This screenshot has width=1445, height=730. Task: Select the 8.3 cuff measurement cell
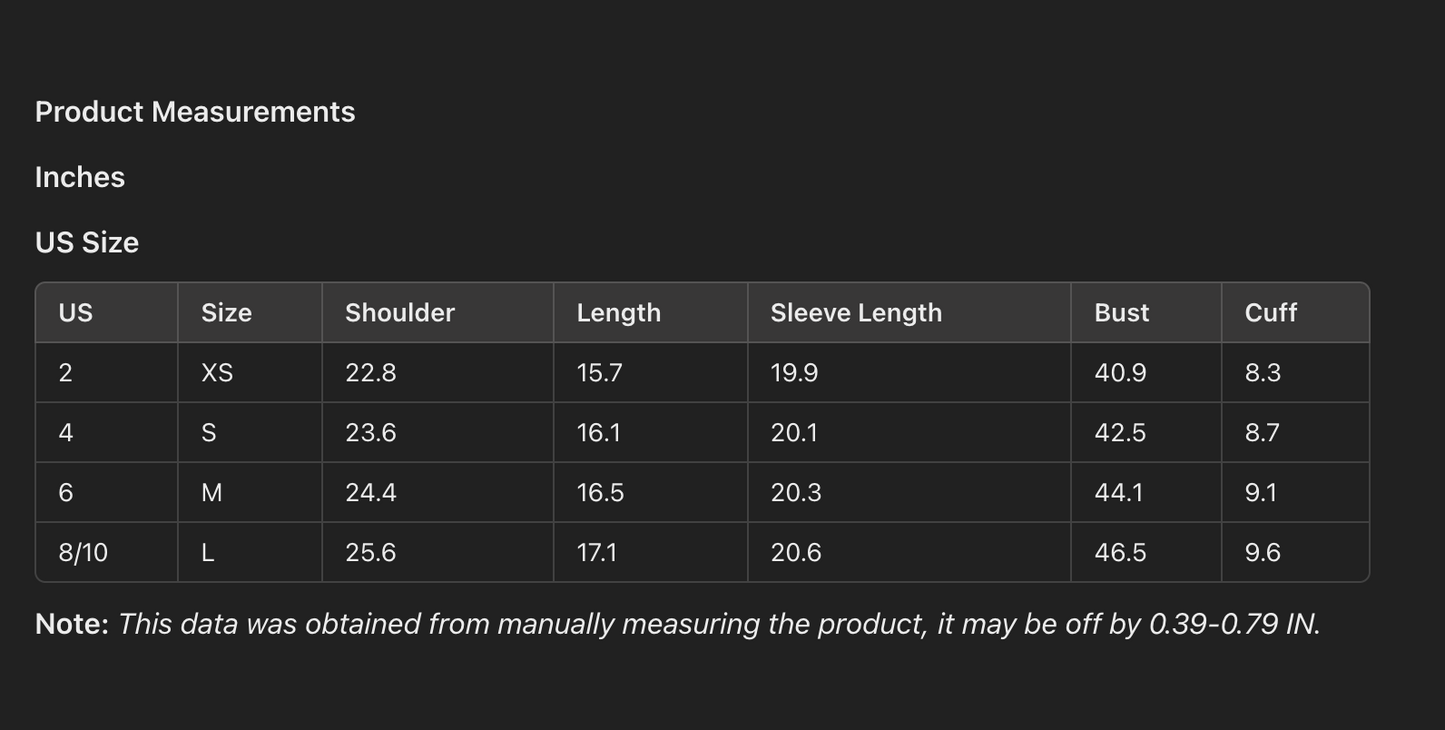click(x=1262, y=373)
